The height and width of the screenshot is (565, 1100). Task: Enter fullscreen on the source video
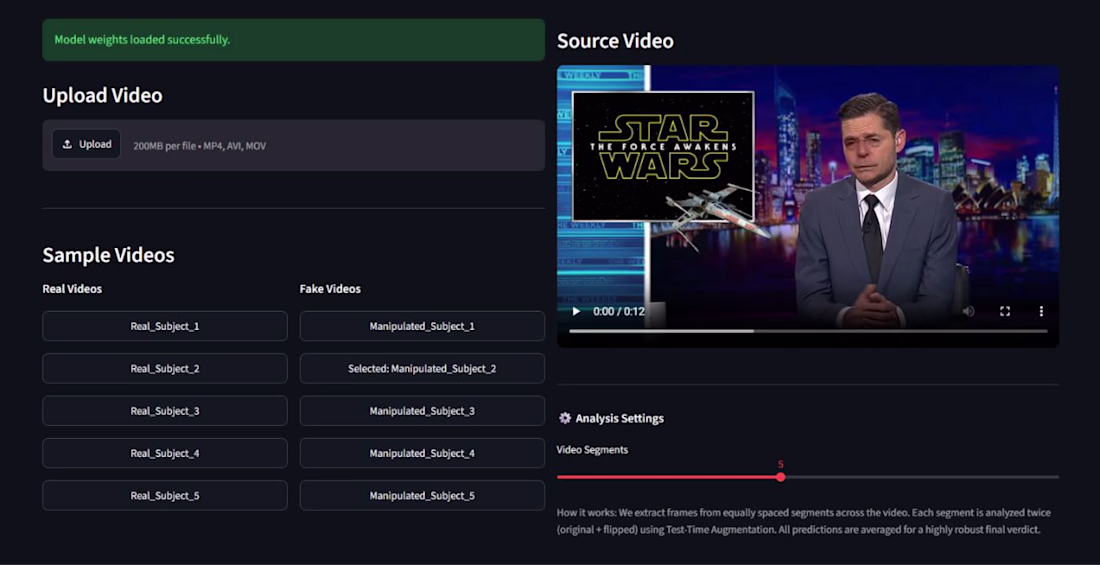pos(1005,311)
